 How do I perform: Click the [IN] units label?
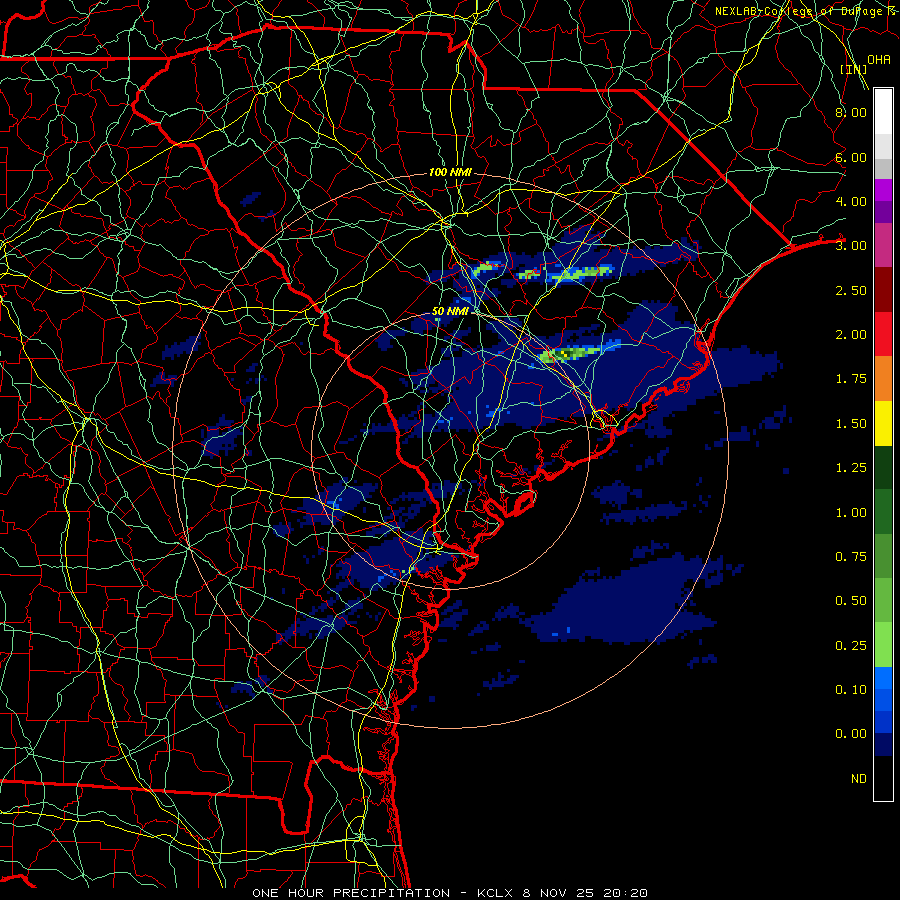[x=853, y=69]
